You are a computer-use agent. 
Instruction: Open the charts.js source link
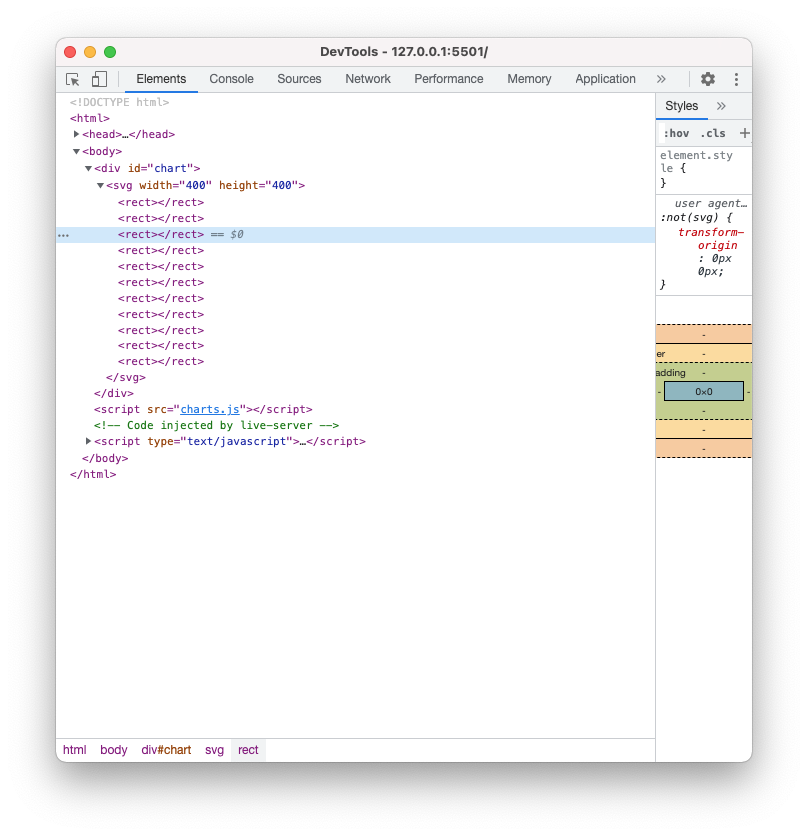[x=210, y=409]
